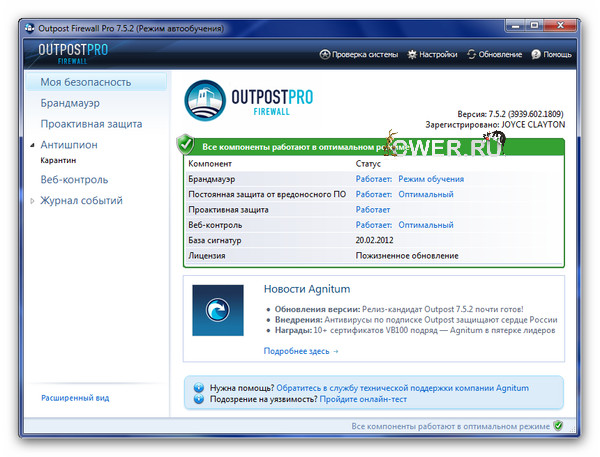Open the Подробнее здесь link

coord(300,351)
